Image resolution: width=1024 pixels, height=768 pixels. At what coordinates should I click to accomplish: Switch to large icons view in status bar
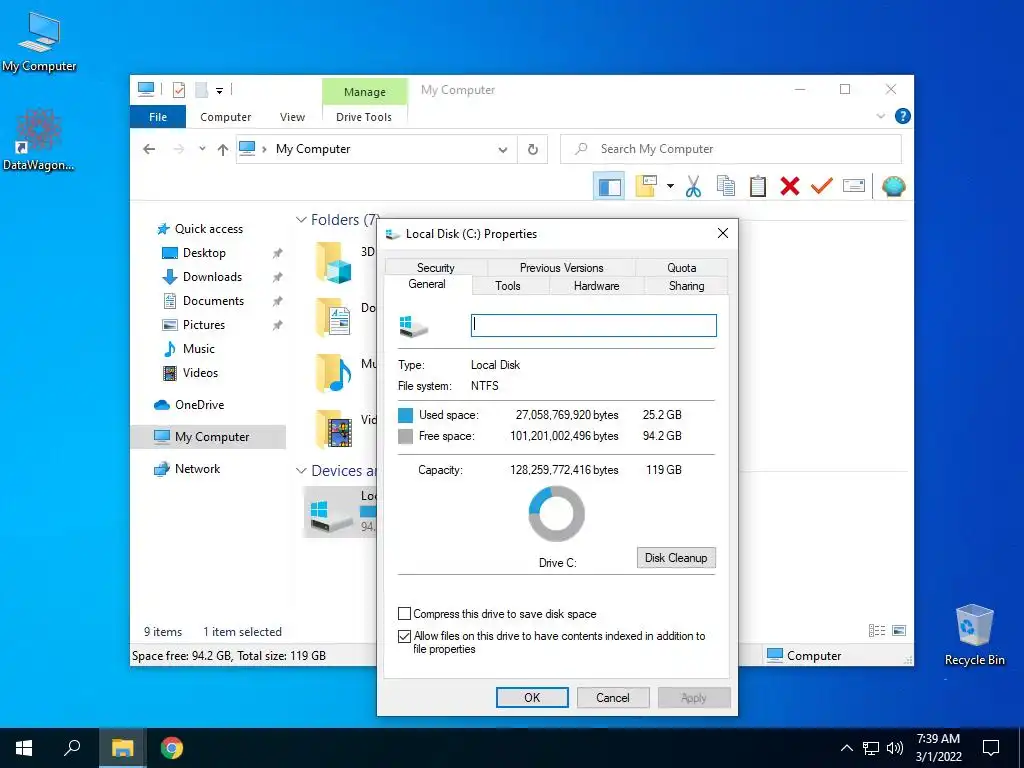pyautogui.click(x=899, y=630)
